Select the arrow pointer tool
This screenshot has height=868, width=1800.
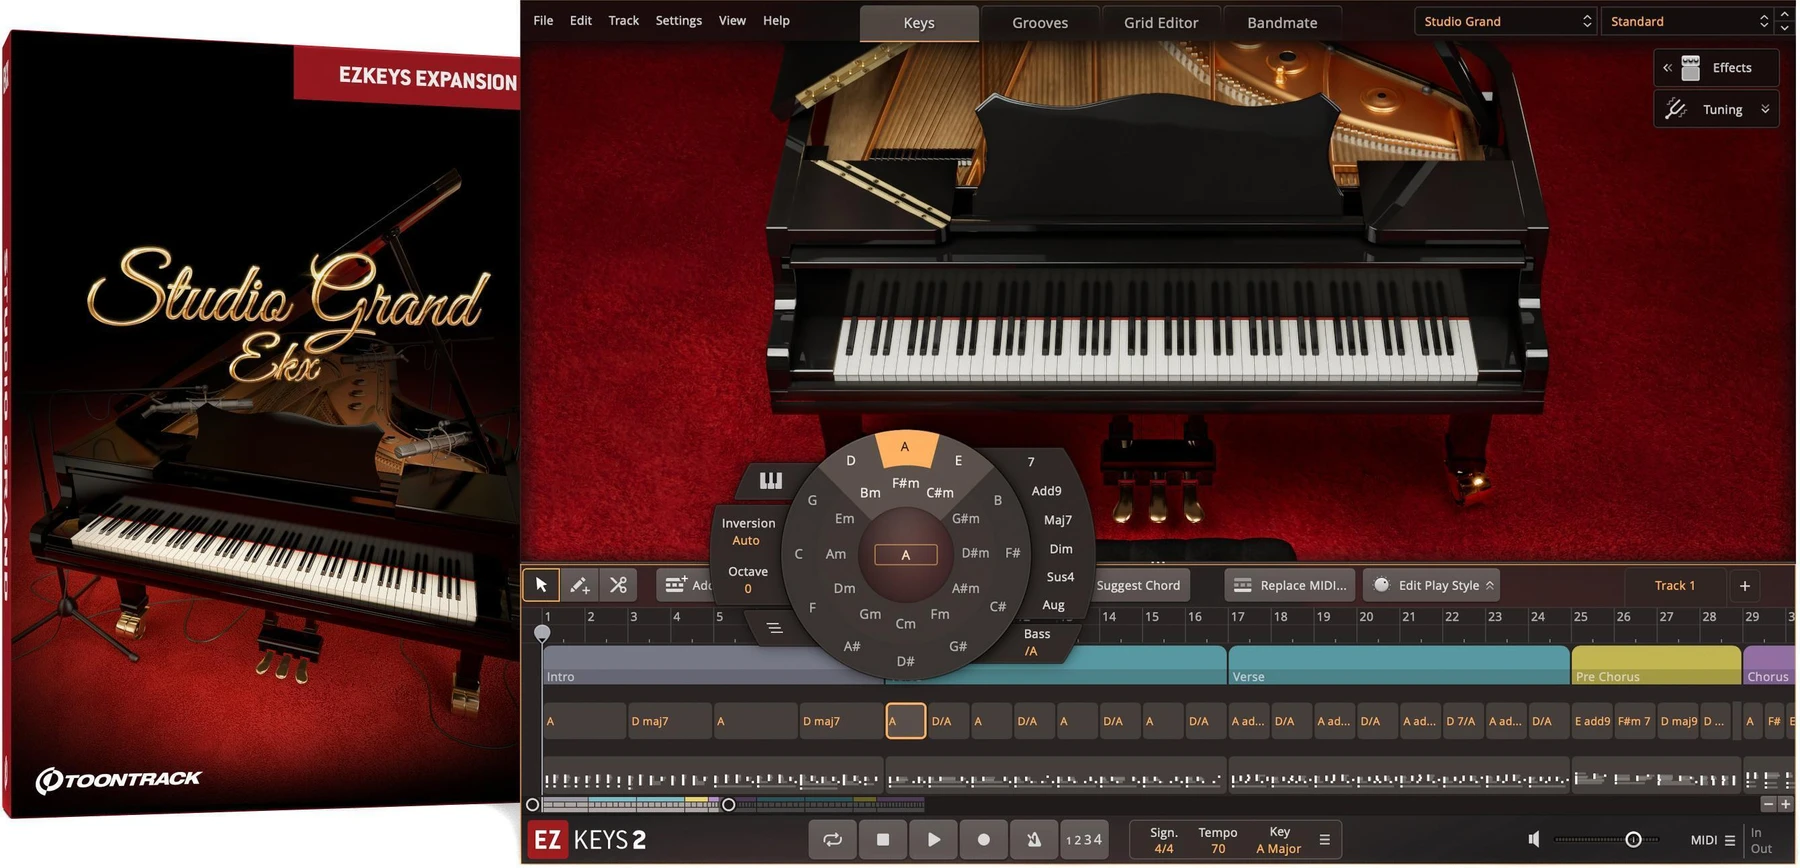coord(541,585)
